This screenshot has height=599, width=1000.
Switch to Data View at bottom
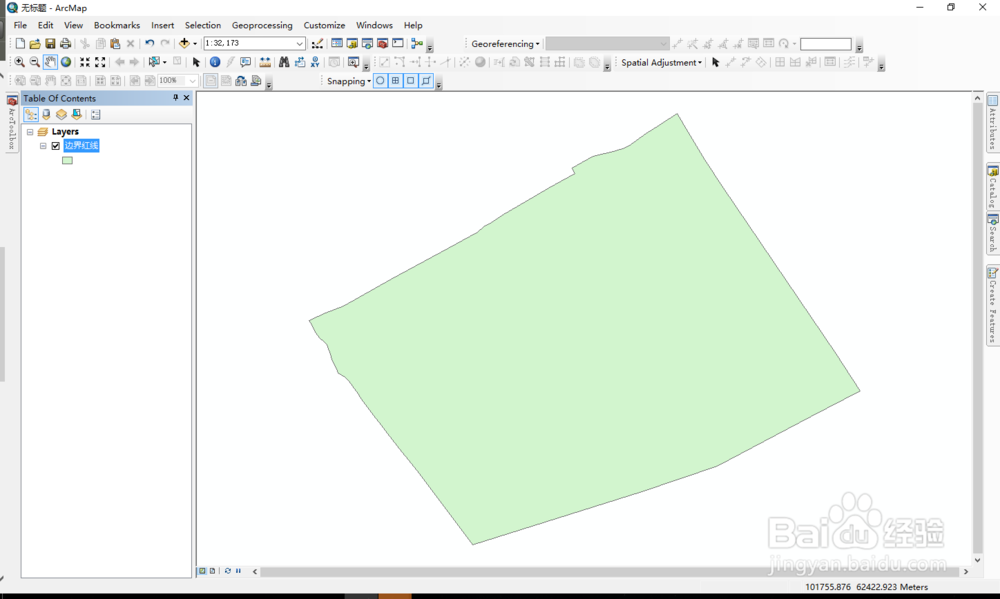pyautogui.click(x=202, y=571)
